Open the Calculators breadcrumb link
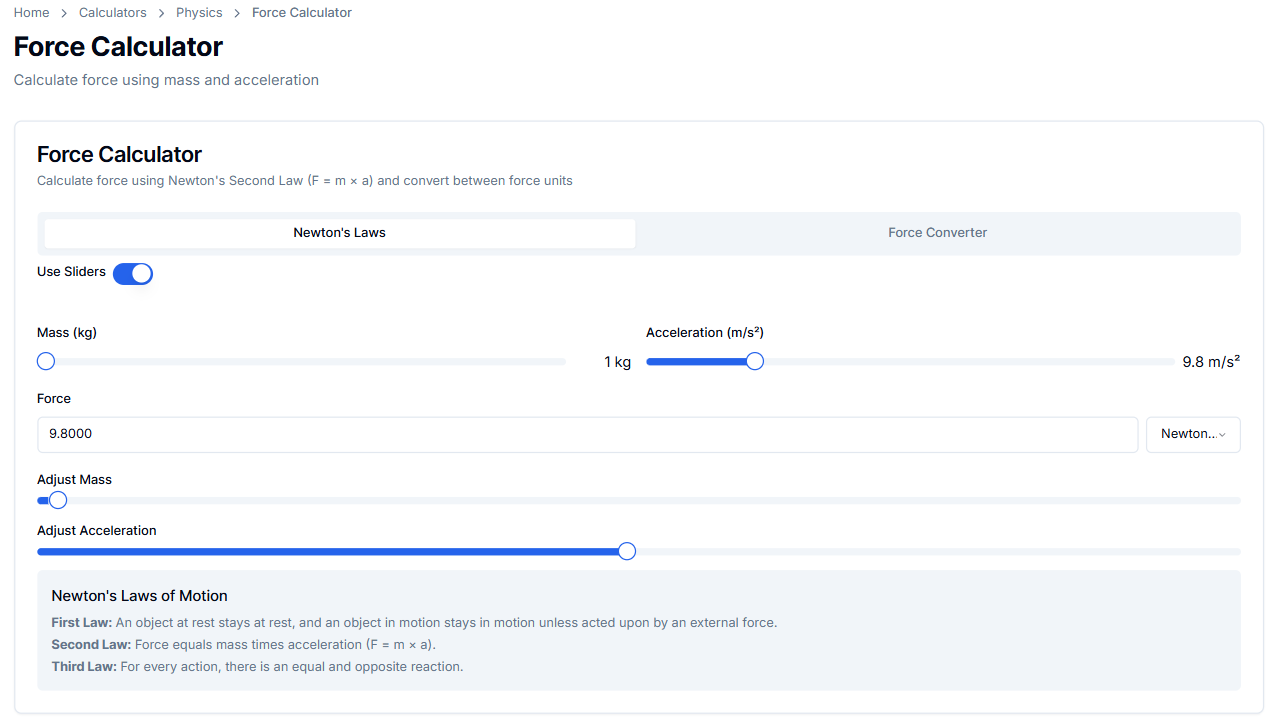 click(112, 12)
